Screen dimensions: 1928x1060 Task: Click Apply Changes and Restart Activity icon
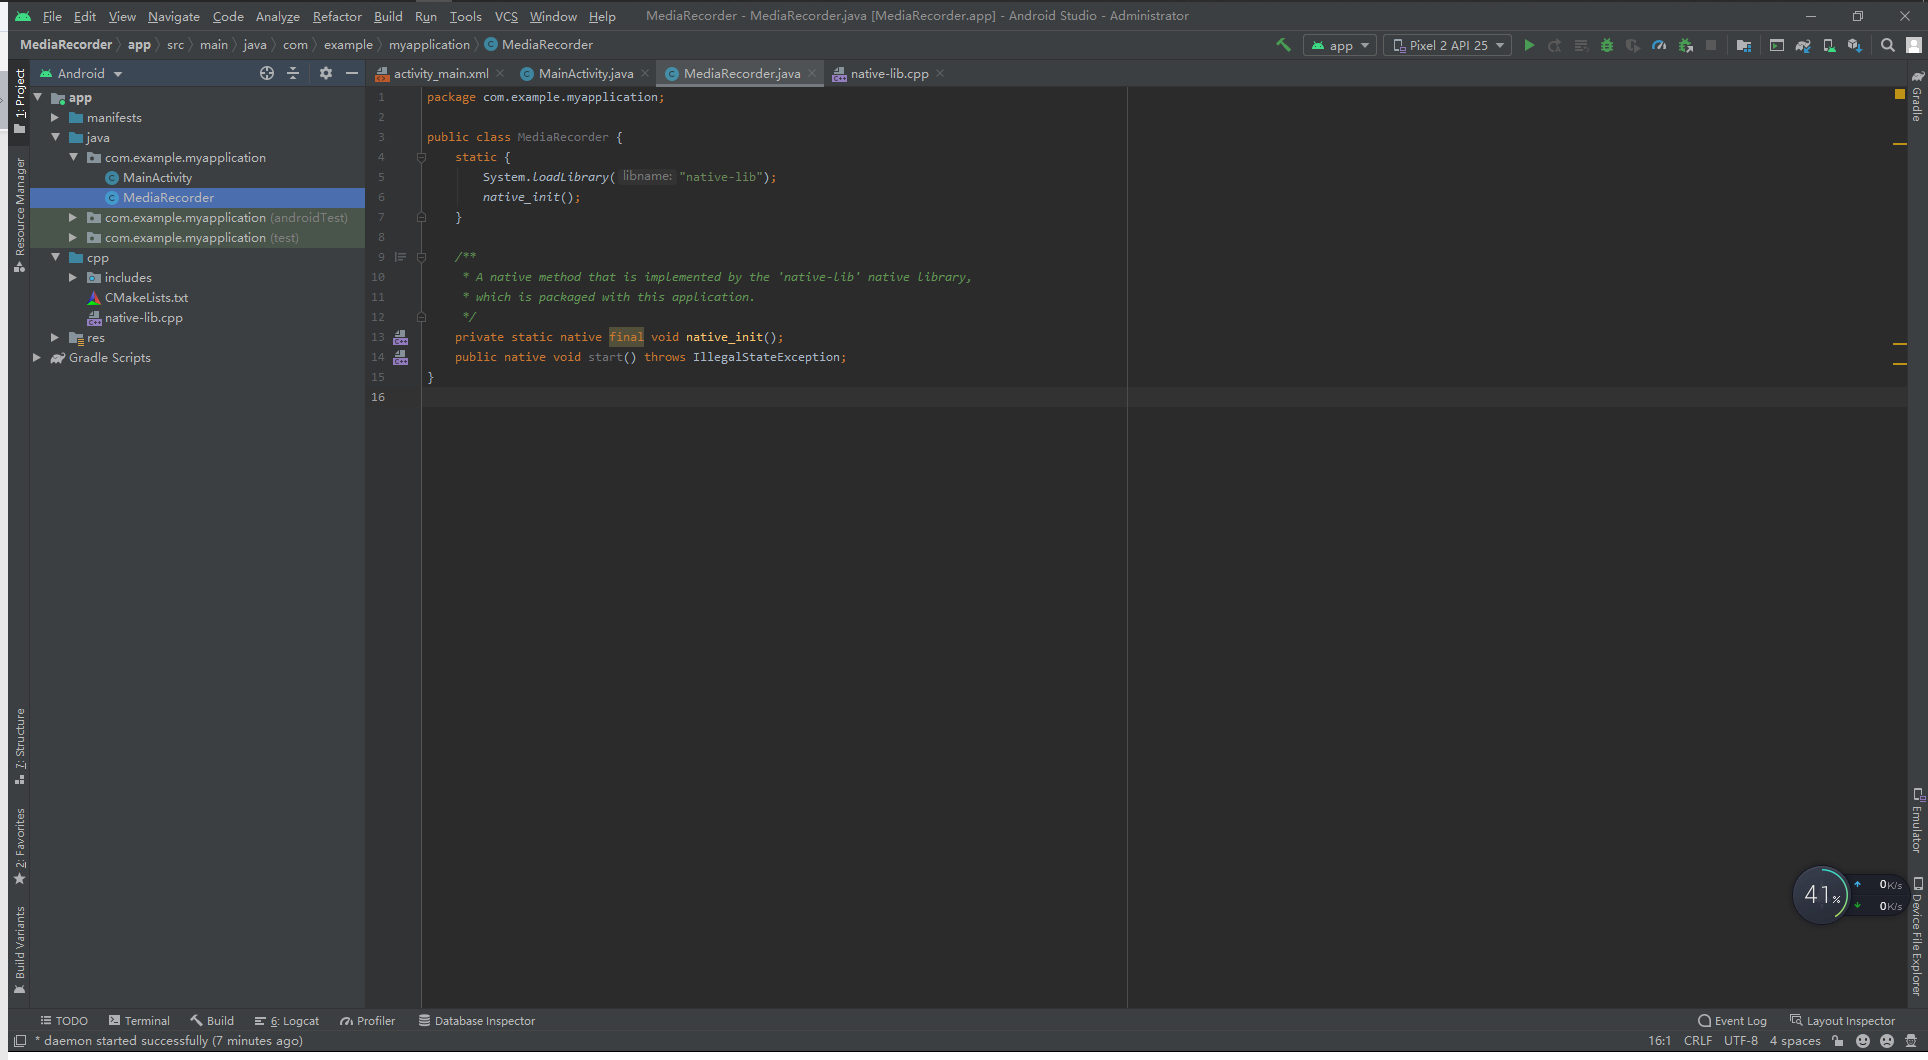click(x=1555, y=45)
